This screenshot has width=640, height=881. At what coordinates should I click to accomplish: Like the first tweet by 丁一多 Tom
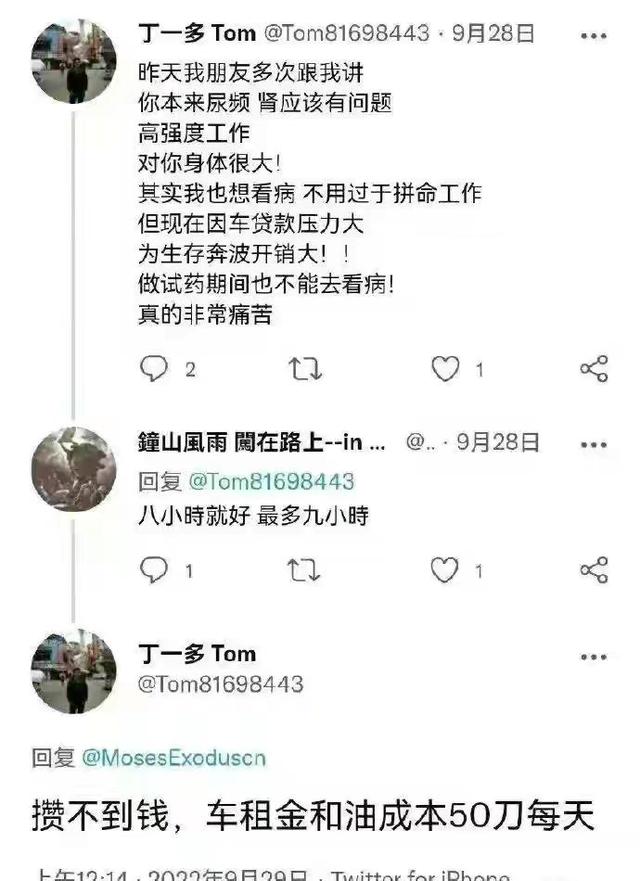445,369
